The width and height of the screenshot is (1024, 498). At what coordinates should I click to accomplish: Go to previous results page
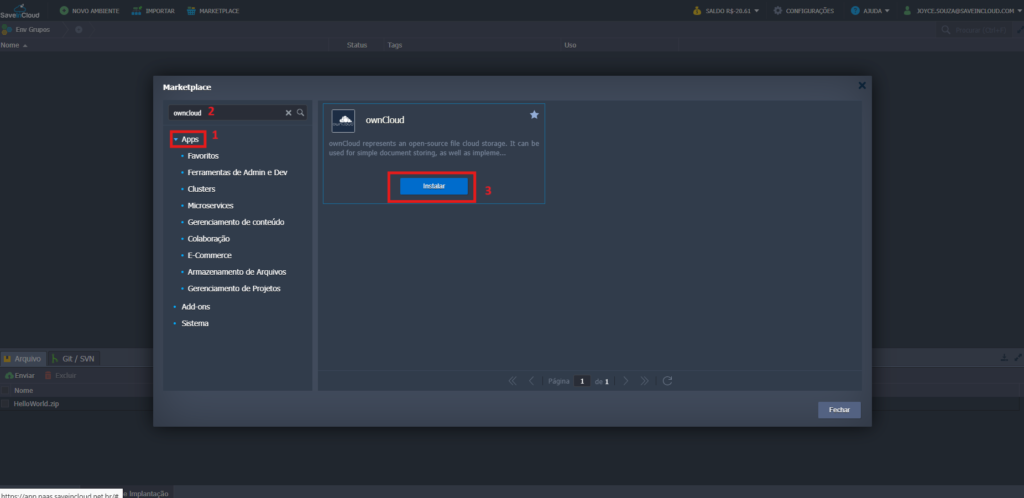(532, 381)
